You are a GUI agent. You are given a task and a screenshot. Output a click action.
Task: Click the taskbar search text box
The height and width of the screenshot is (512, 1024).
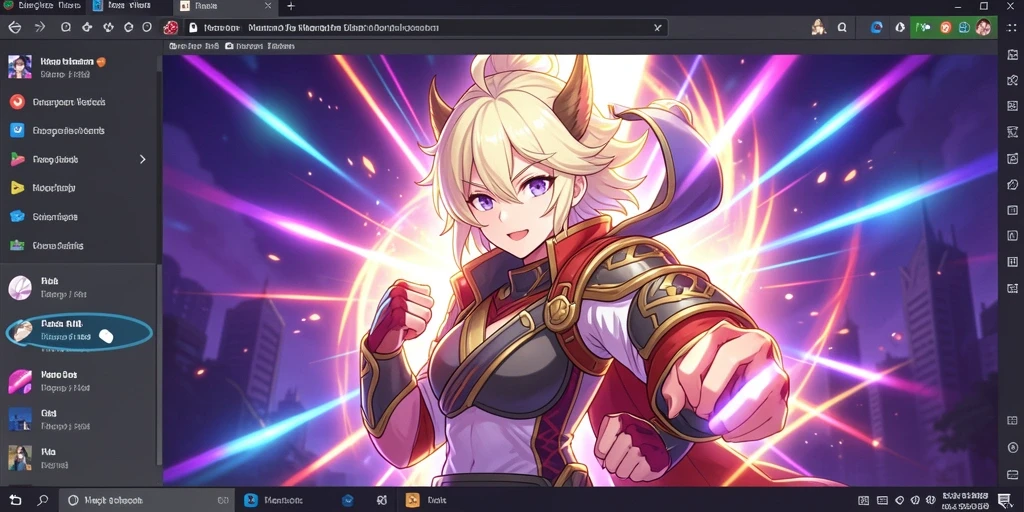(x=148, y=500)
